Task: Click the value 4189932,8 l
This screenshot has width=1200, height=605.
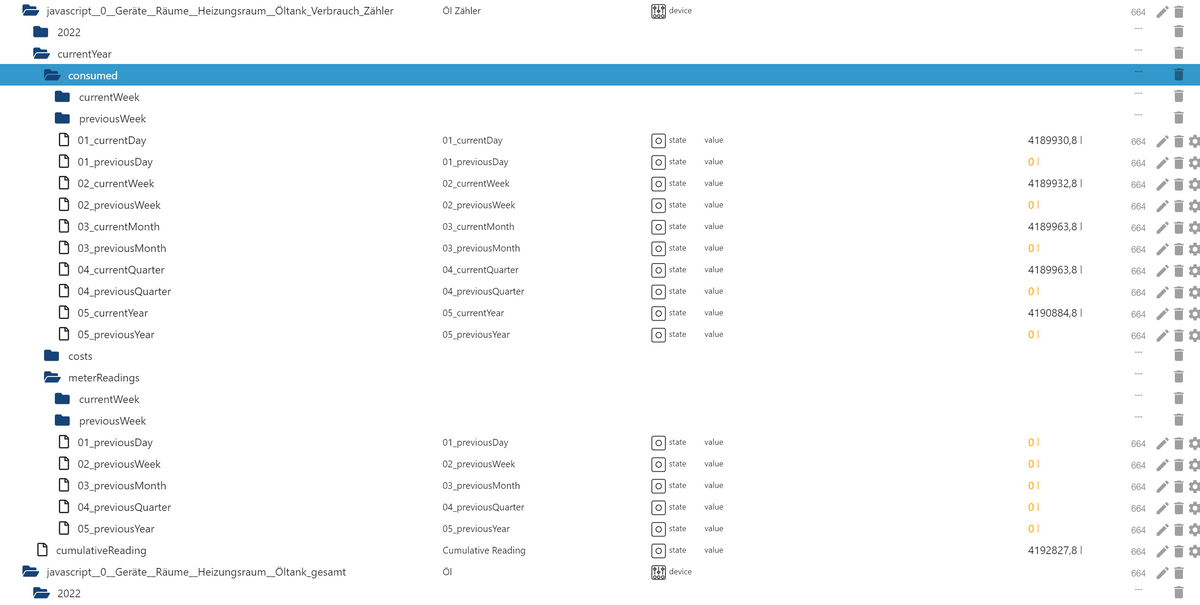Action: click(1055, 184)
